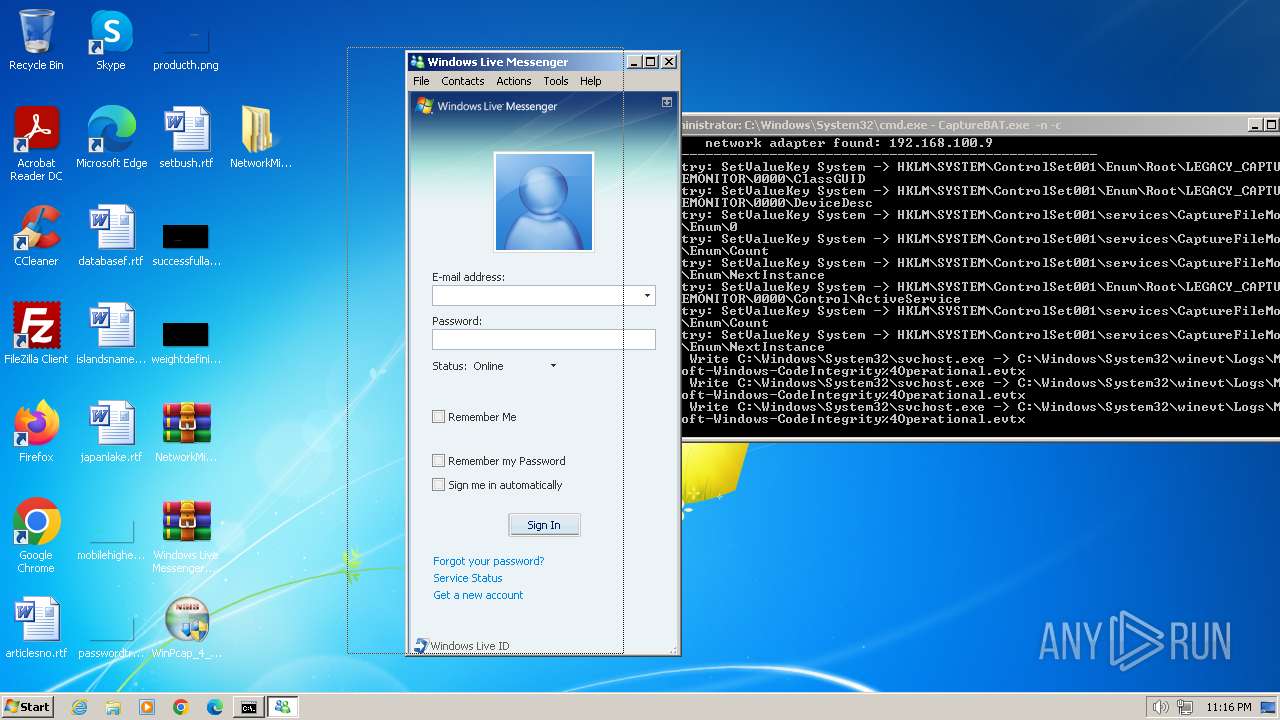Click Get a new account link
This screenshot has width=1280, height=720.
click(478, 595)
